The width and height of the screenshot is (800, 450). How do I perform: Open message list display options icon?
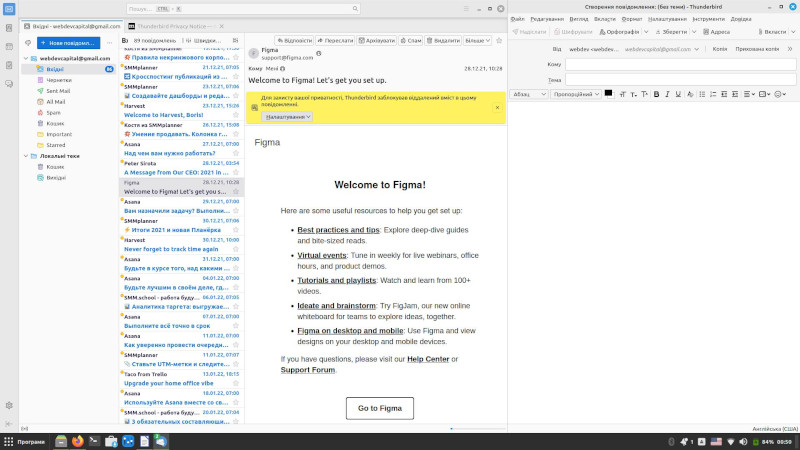click(235, 40)
